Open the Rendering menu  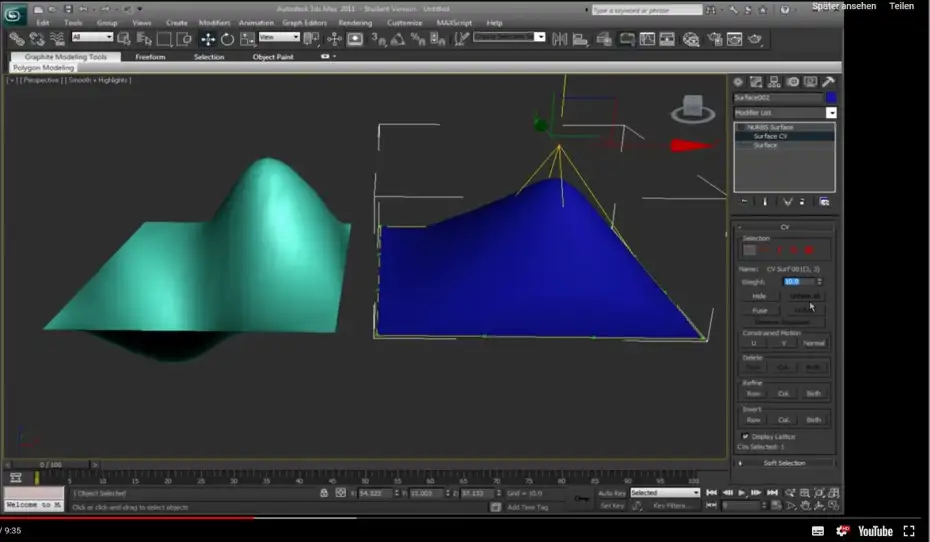(355, 23)
